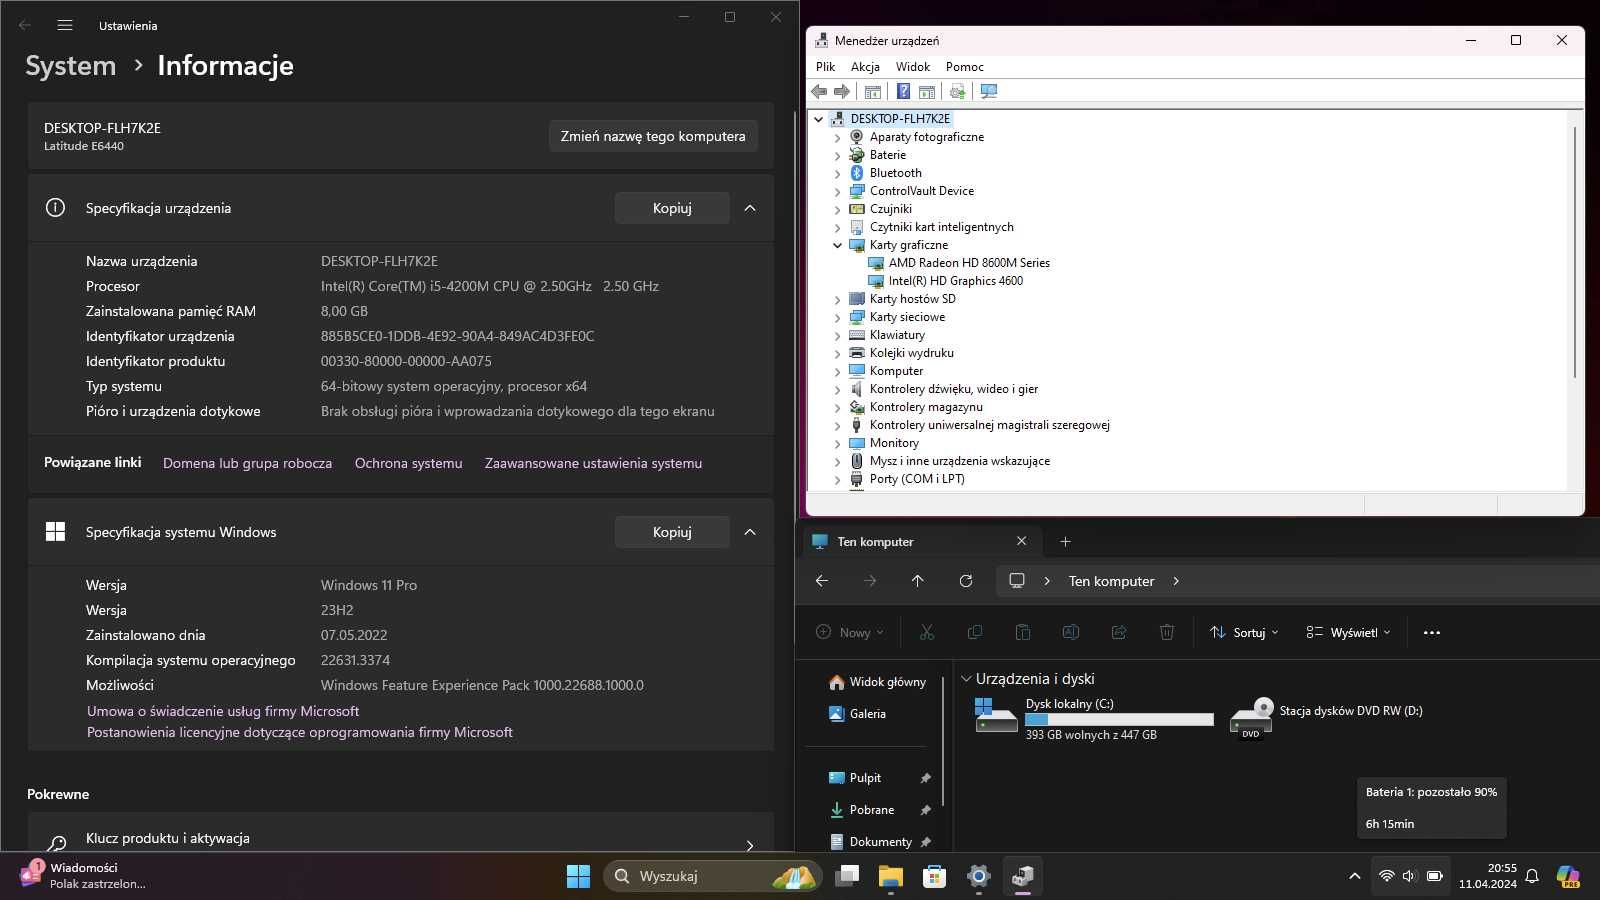Open Akcja menu in Device Manager

coord(865,67)
